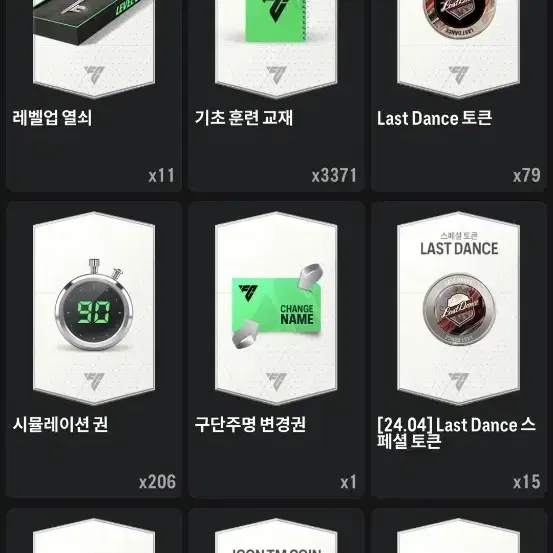The image size is (553, 553).
Task: Select the stopwatch showing 90
Action: [94, 305]
